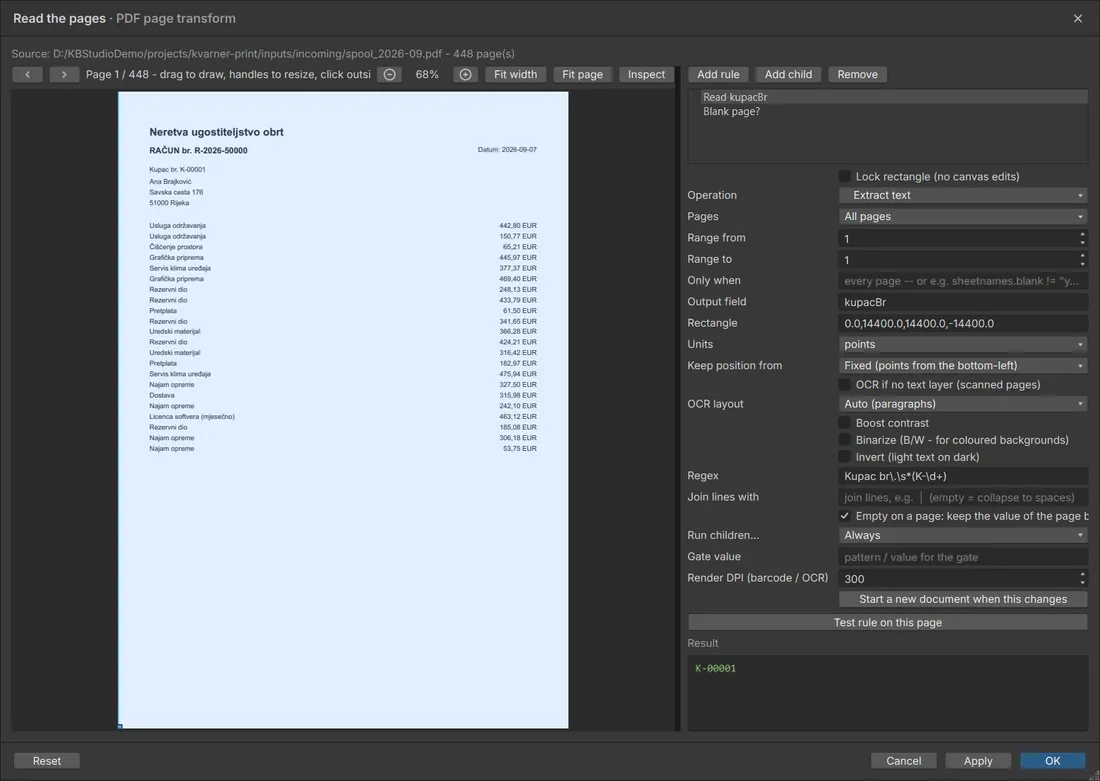Enable Boost contrast checkbox
This screenshot has width=1100, height=781.
pyautogui.click(x=845, y=422)
